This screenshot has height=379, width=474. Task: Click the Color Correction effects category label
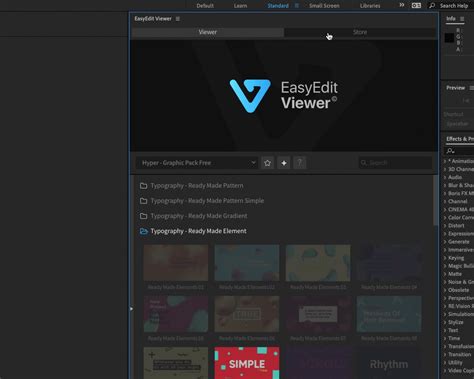[461, 218]
